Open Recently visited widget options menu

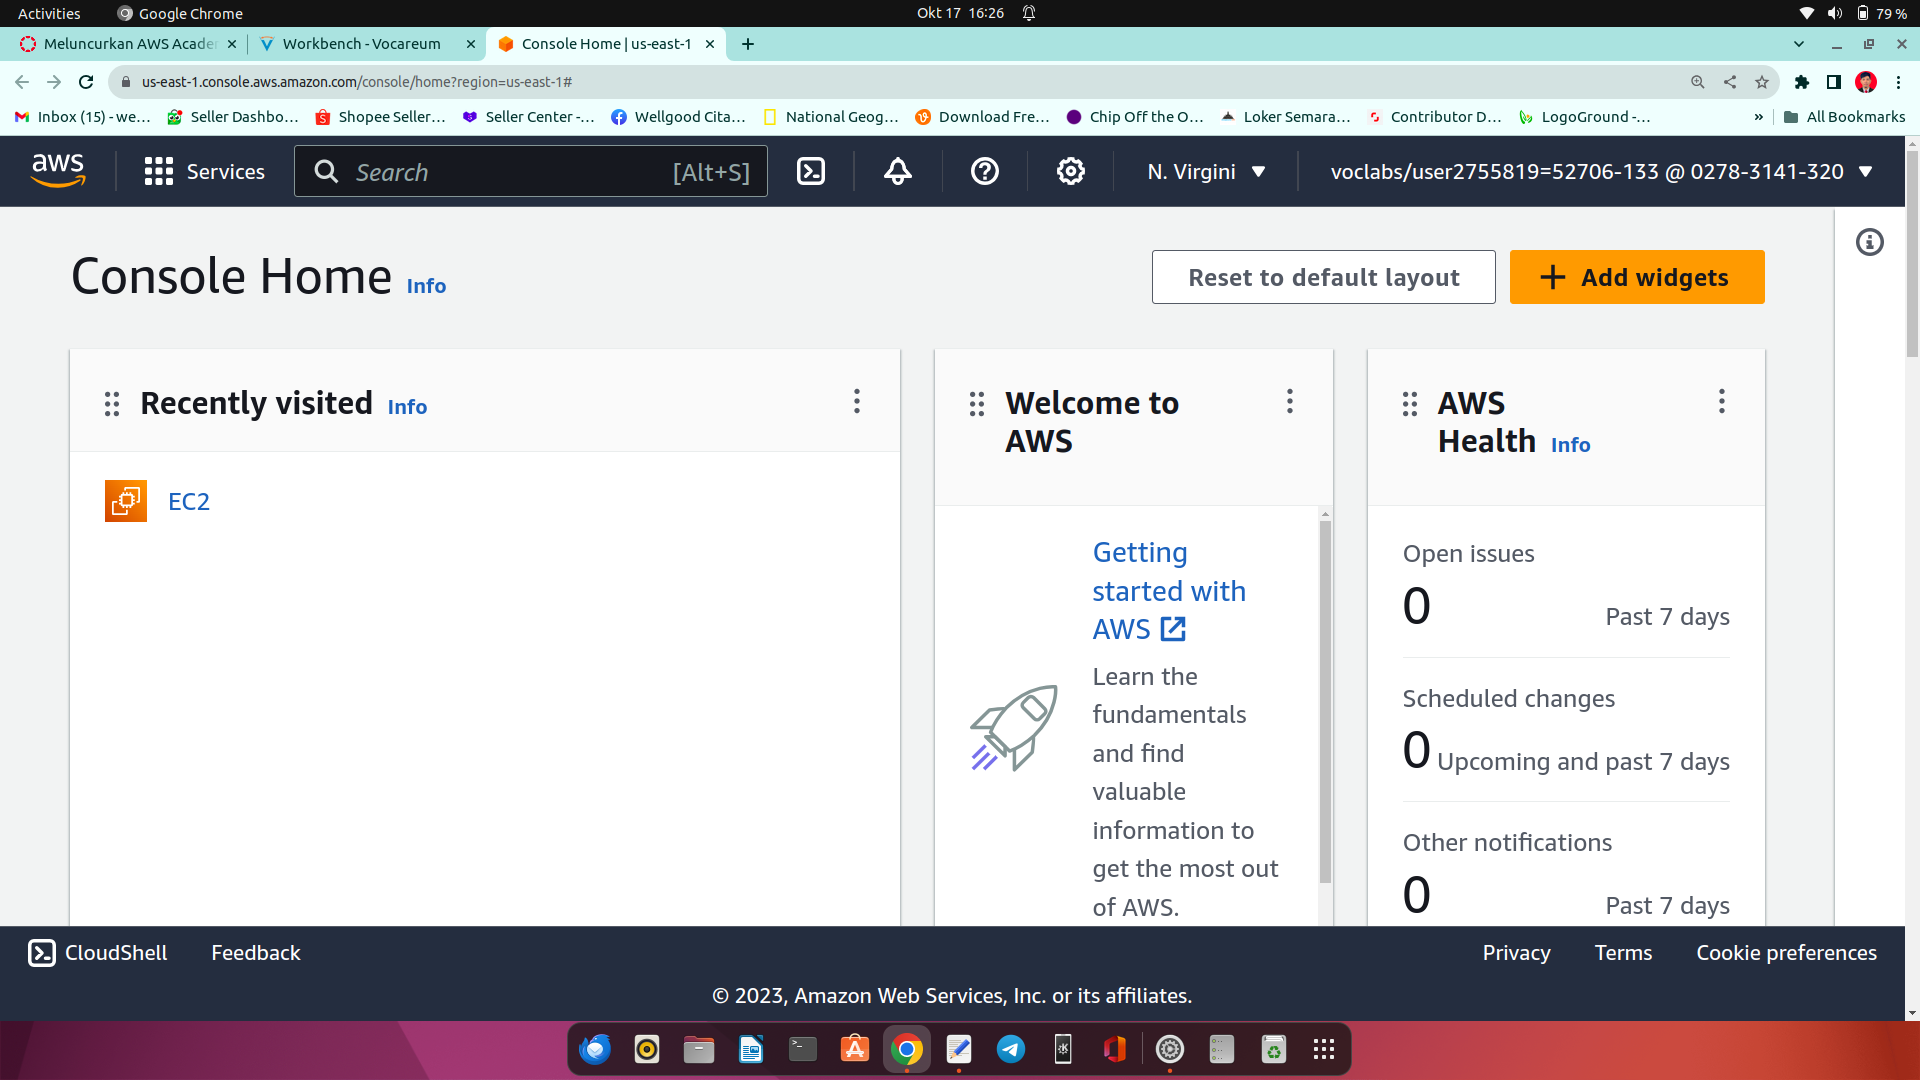pos(857,402)
